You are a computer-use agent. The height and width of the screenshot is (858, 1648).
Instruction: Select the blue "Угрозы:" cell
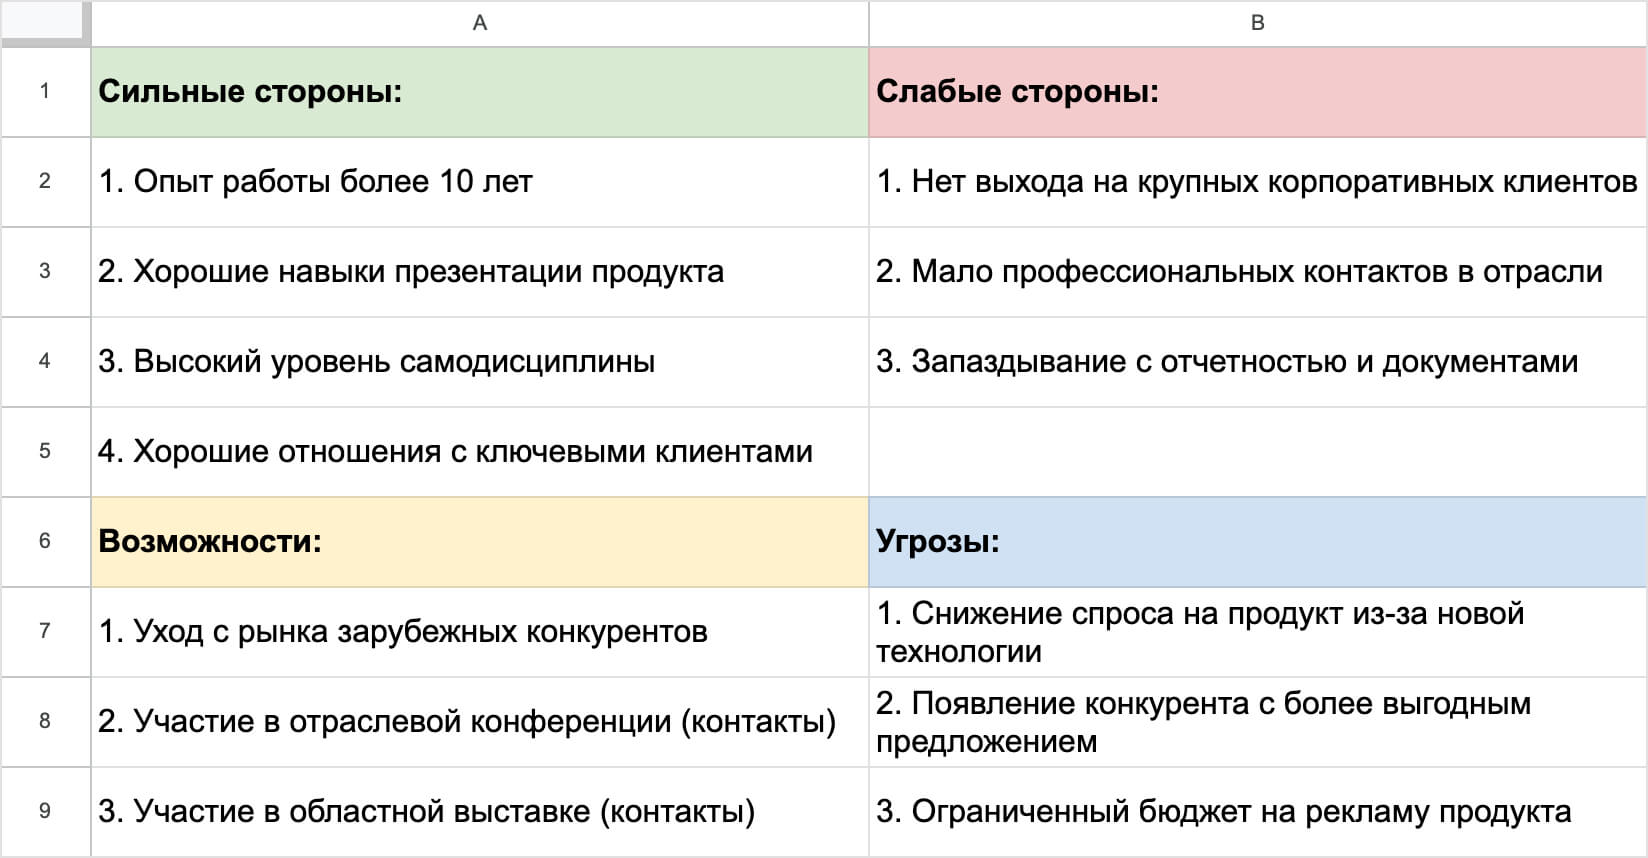tap(1257, 542)
